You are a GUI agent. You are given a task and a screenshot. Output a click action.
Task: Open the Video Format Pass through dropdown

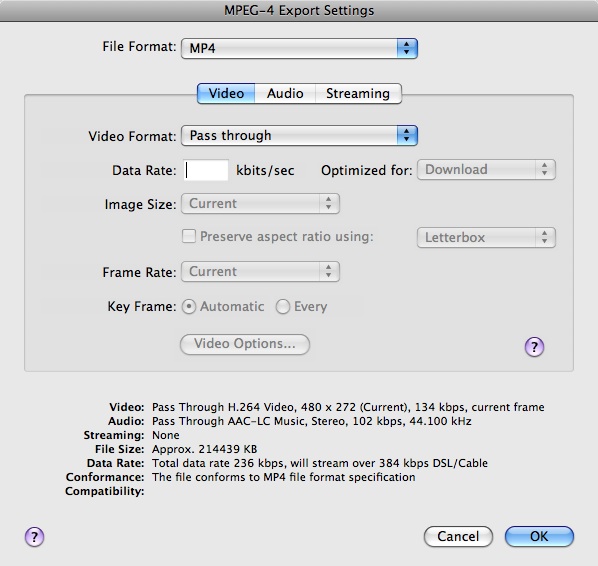[299, 135]
